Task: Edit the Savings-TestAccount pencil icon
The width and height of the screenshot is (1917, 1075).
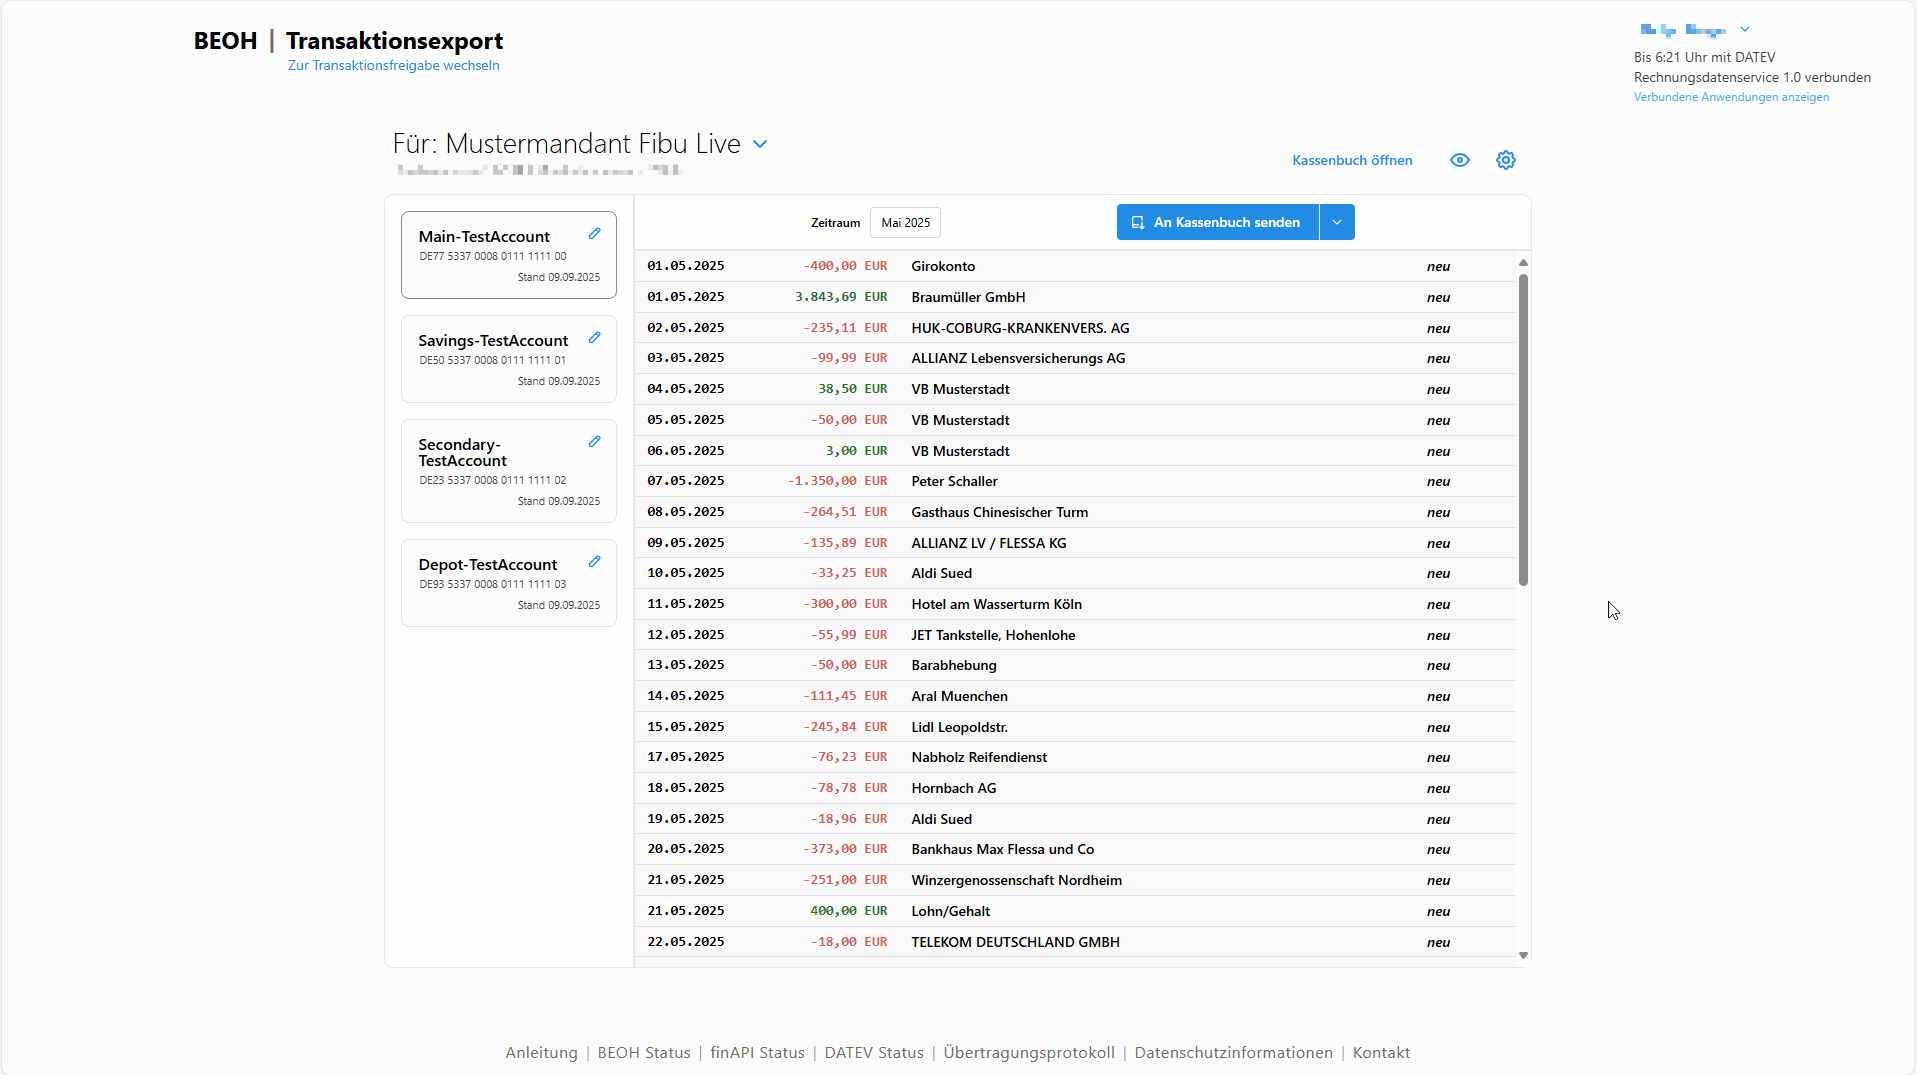Action: [595, 337]
